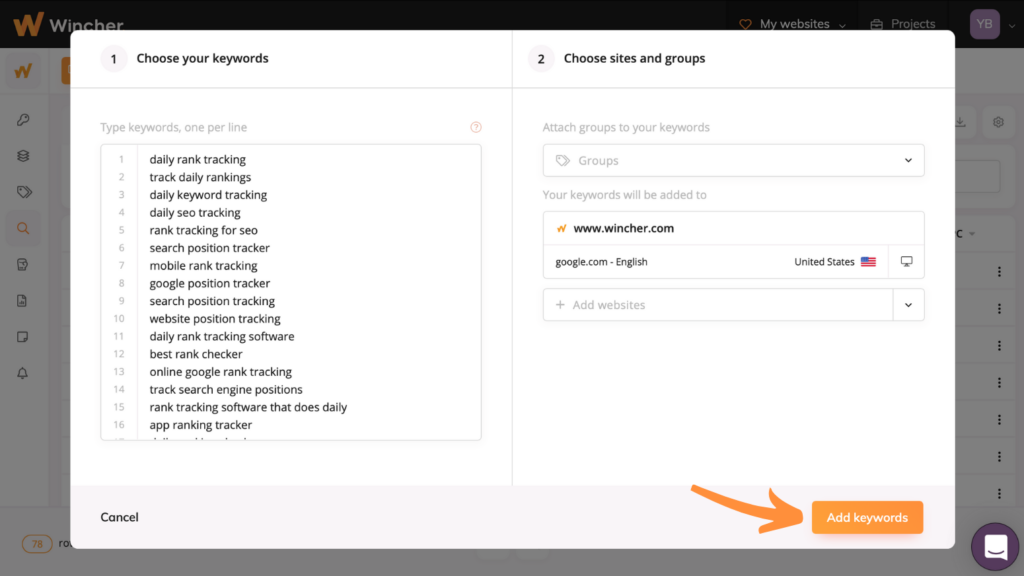Click the 78 badge at bottom left

tap(37, 543)
